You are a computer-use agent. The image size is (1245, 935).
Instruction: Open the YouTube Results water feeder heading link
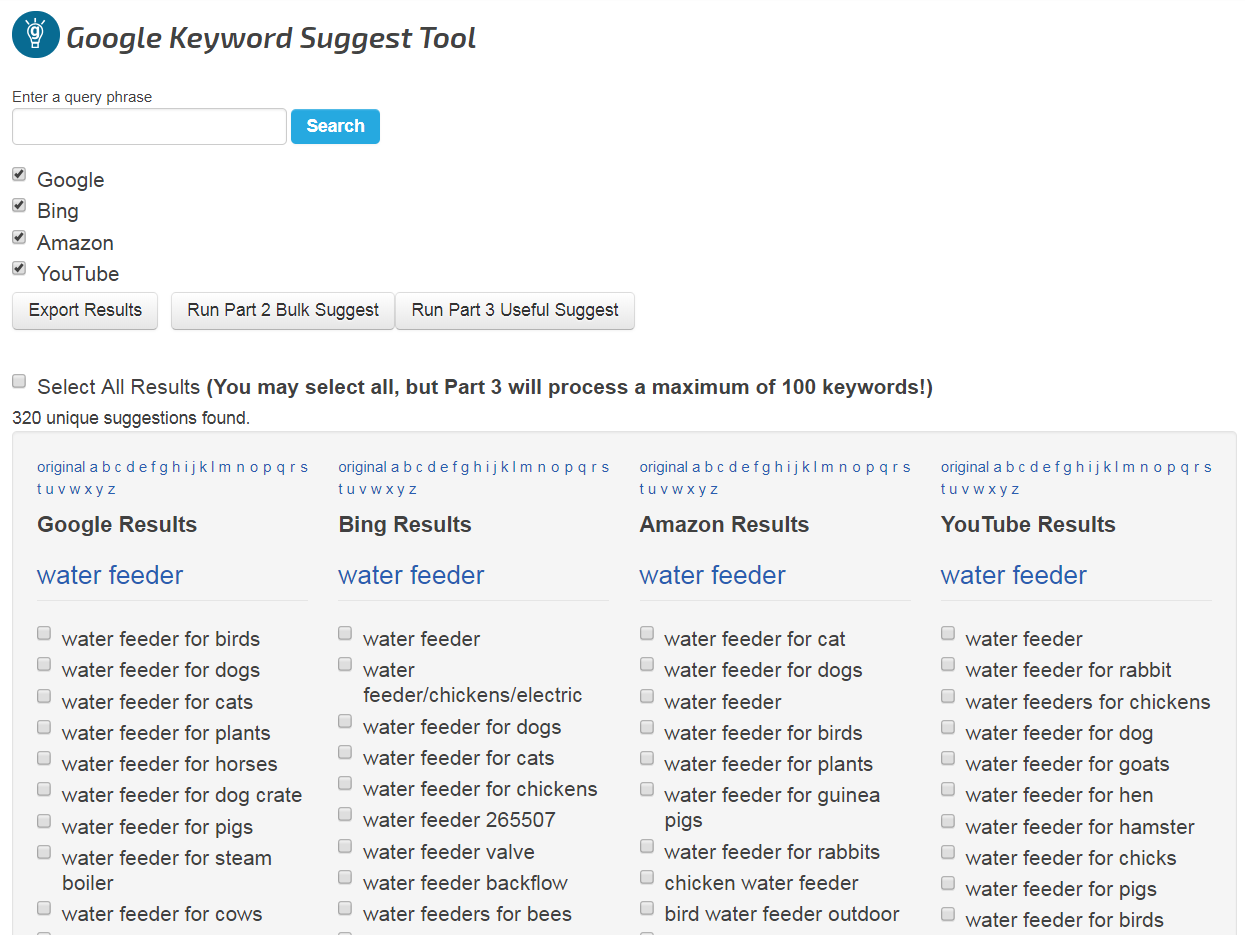tap(1013, 576)
